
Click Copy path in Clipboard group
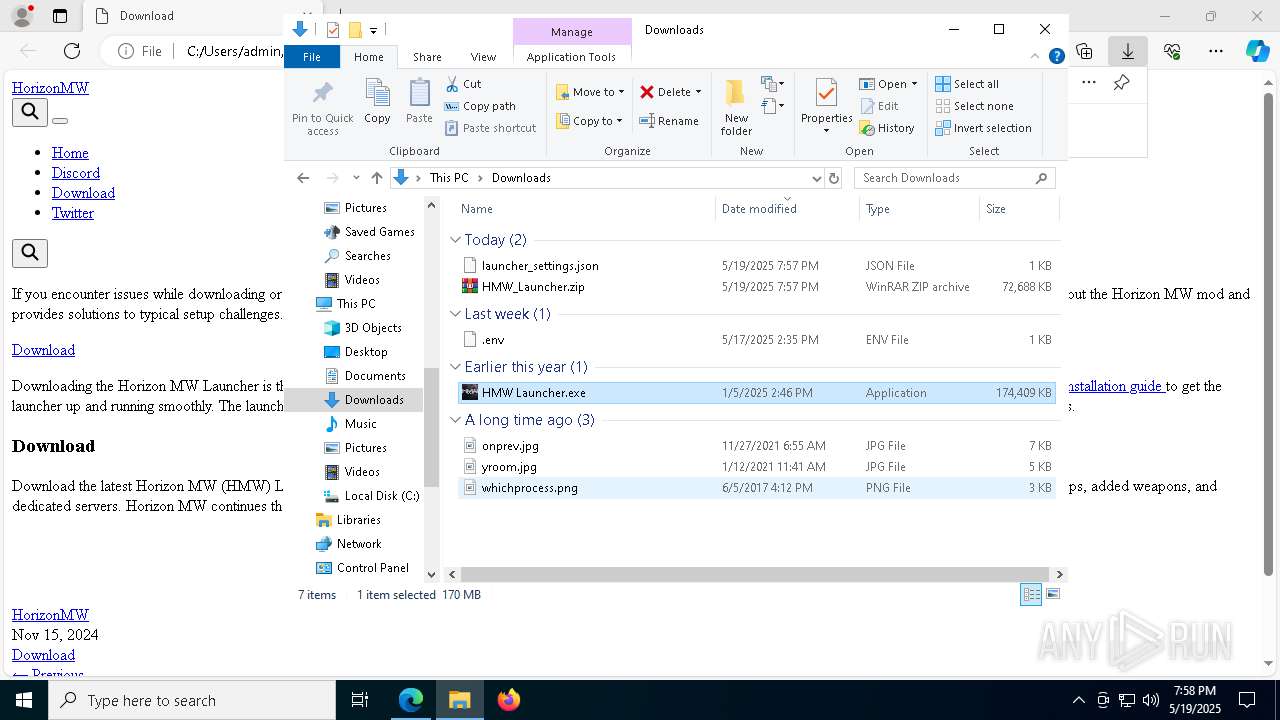click(x=480, y=106)
